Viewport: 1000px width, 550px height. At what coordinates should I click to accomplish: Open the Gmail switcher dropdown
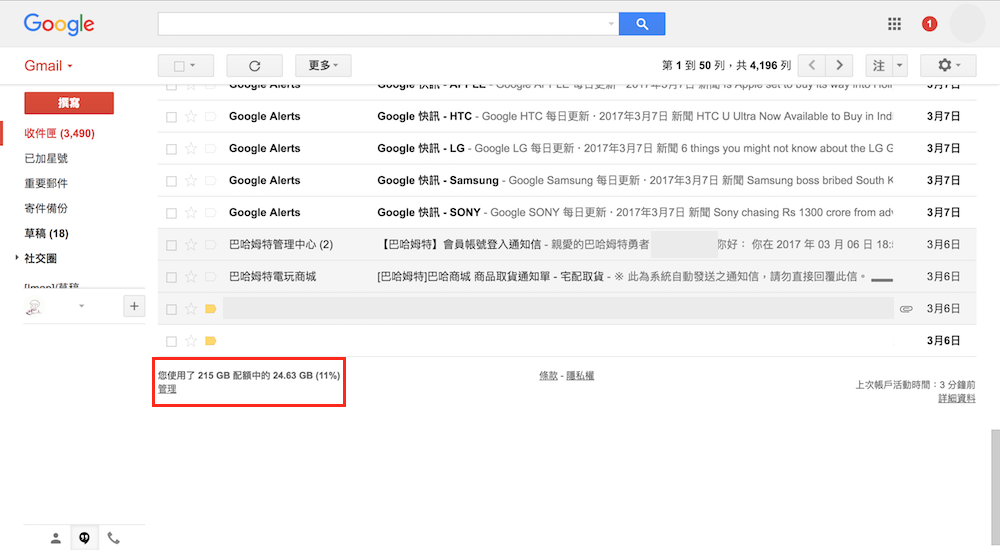49,66
